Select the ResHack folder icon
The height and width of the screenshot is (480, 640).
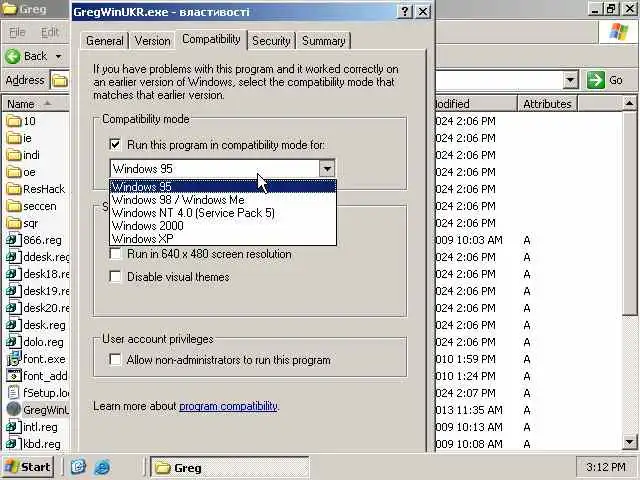point(14,189)
